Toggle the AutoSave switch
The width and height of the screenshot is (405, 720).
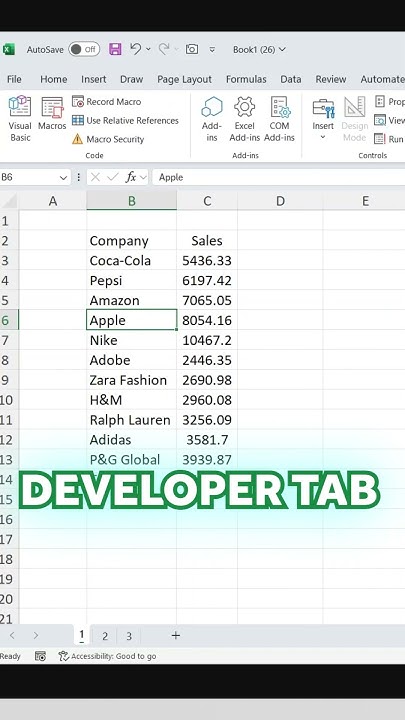(84, 49)
